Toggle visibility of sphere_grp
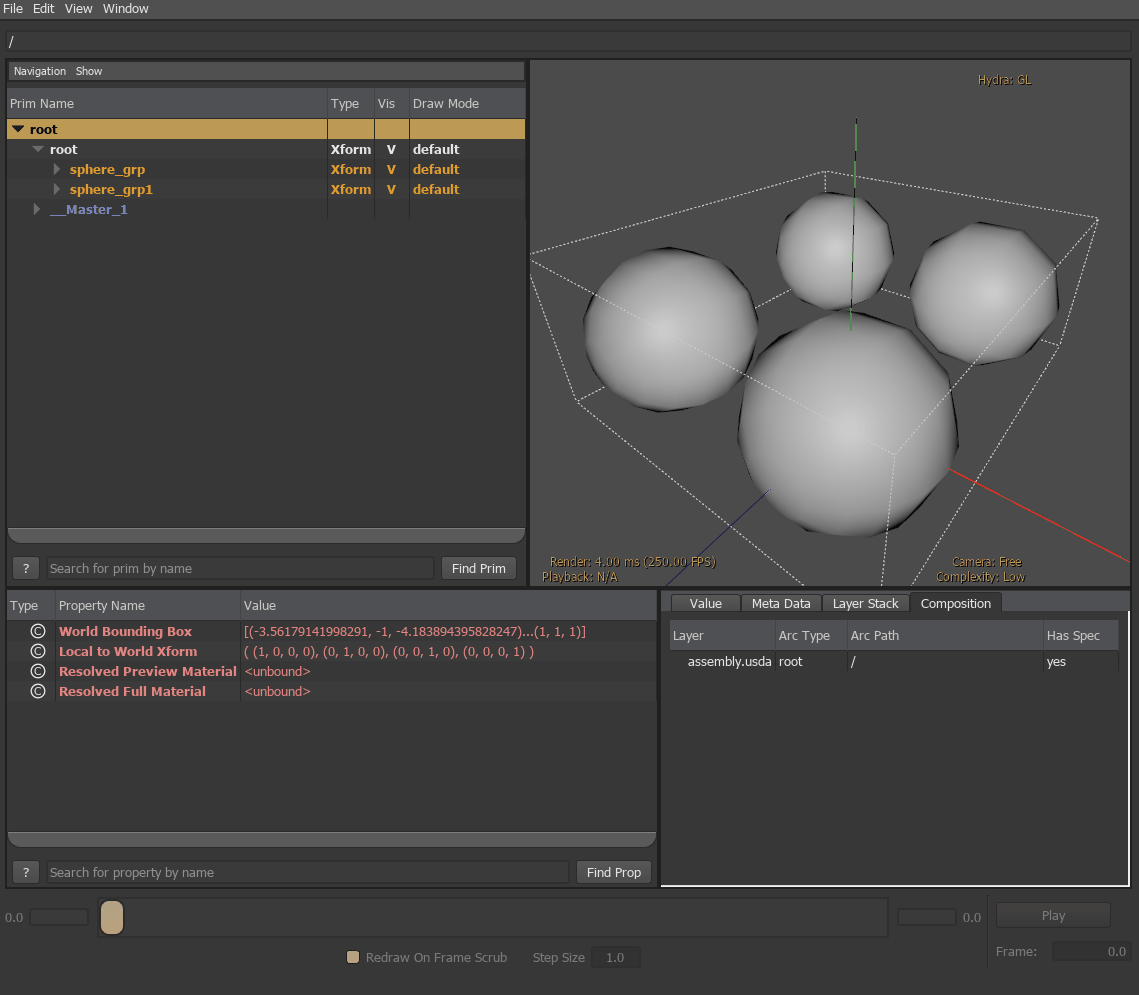Screen dimensions: 1139x995 point(389,169)
